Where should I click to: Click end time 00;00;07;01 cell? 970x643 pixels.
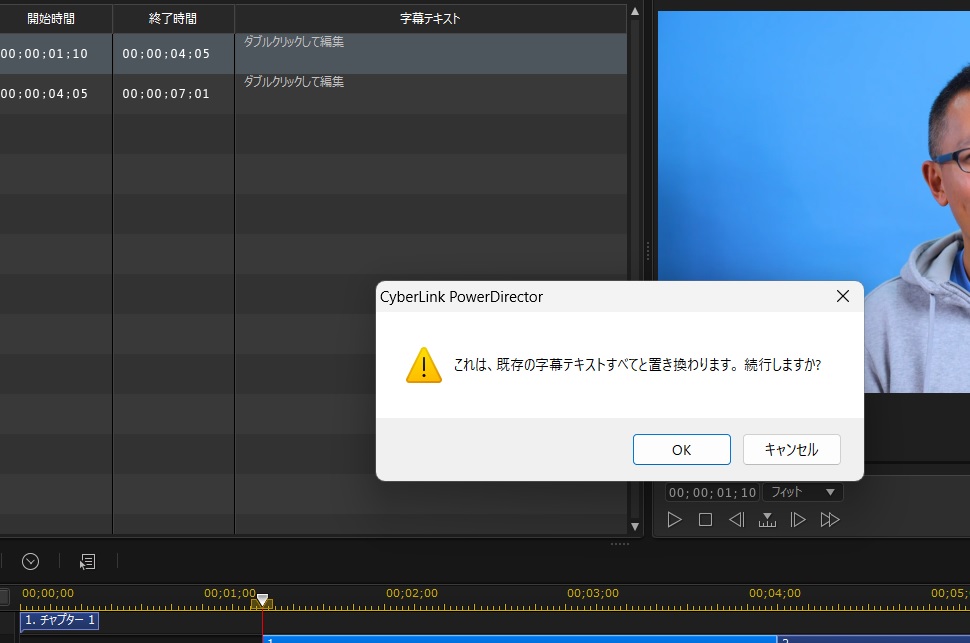[x=173, y=93]
